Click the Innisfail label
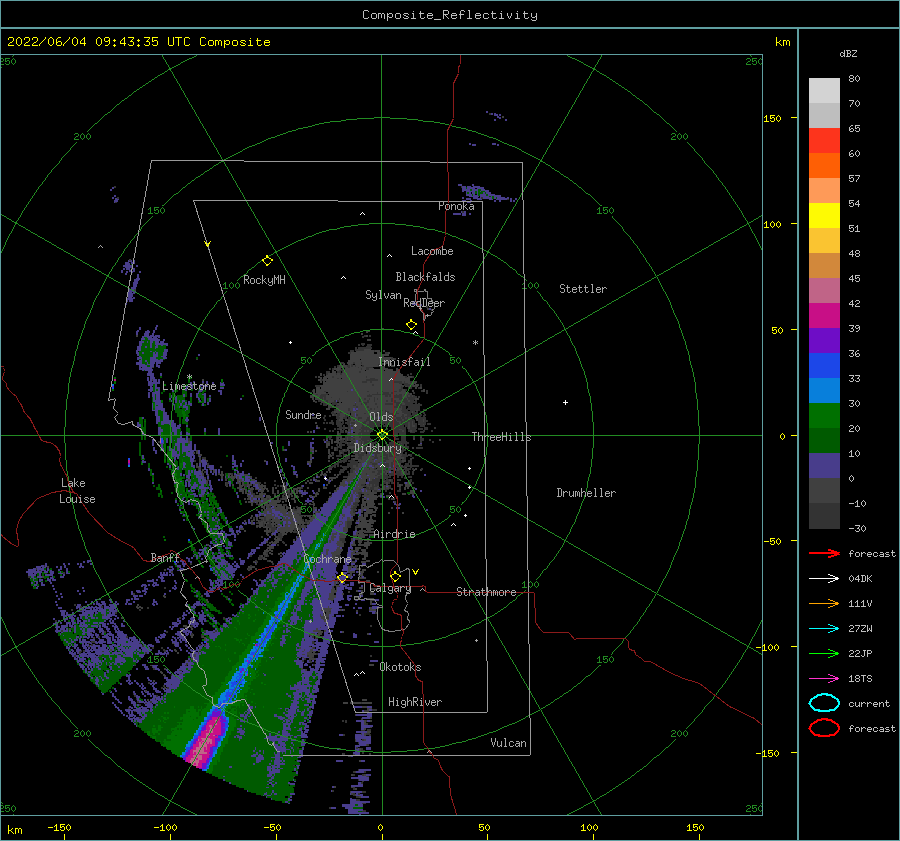This screenshot has width=900, height=841. coord(404,362)
